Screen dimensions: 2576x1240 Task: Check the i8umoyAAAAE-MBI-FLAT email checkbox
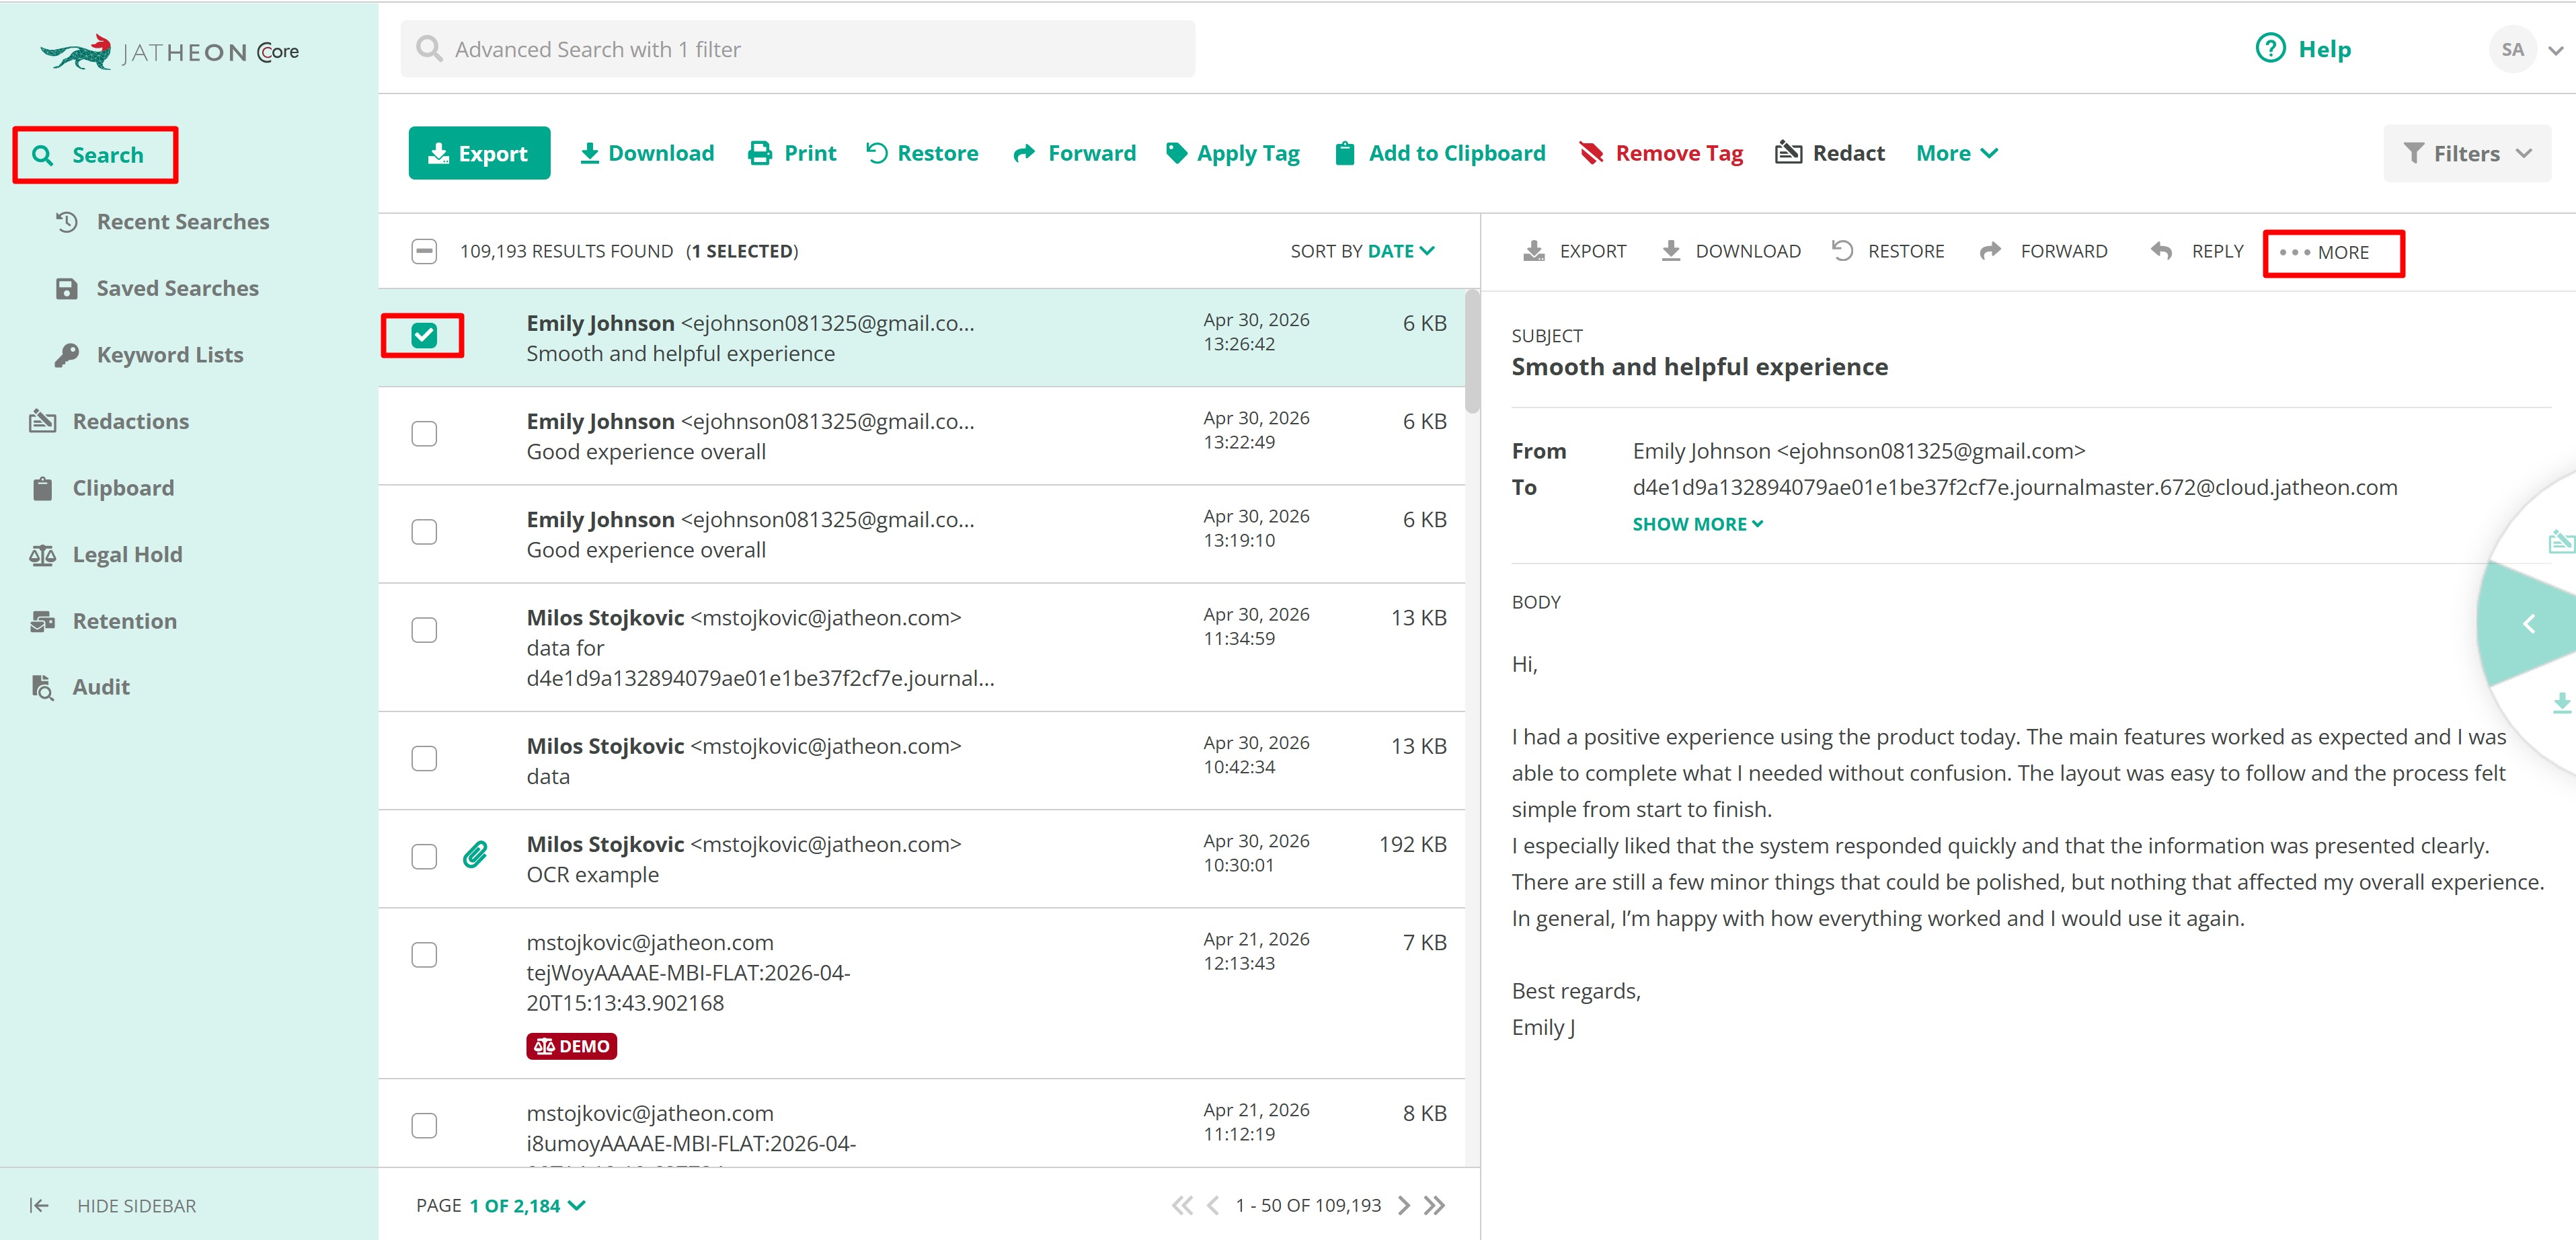pos(424,1125)
